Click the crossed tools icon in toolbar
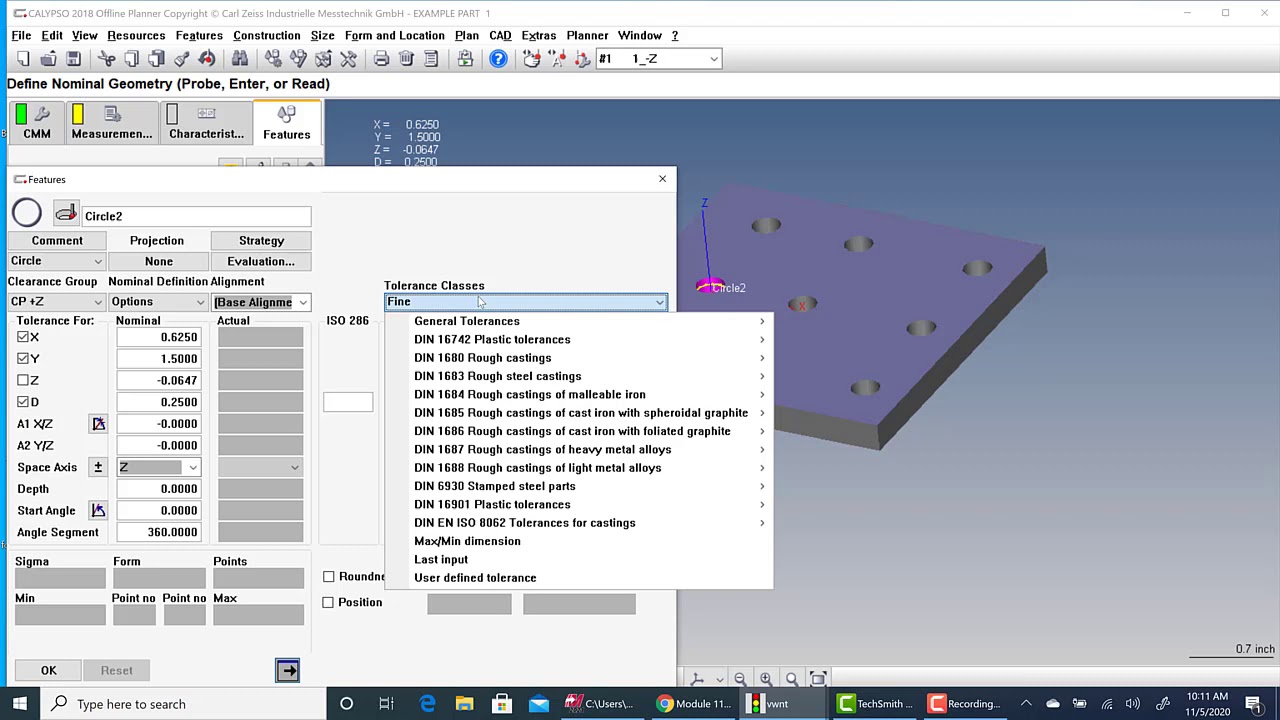Image resolution: width=1280 pixels, height=720 pixels. (x=348, y=59)
